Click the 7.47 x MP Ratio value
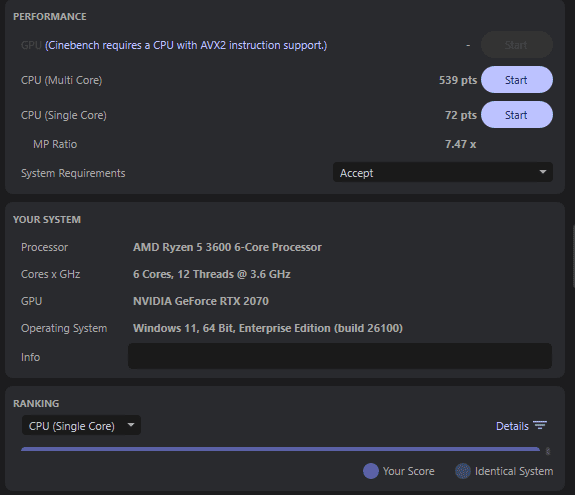The height and width of the screenshot is (495, 575). [461, 144]
